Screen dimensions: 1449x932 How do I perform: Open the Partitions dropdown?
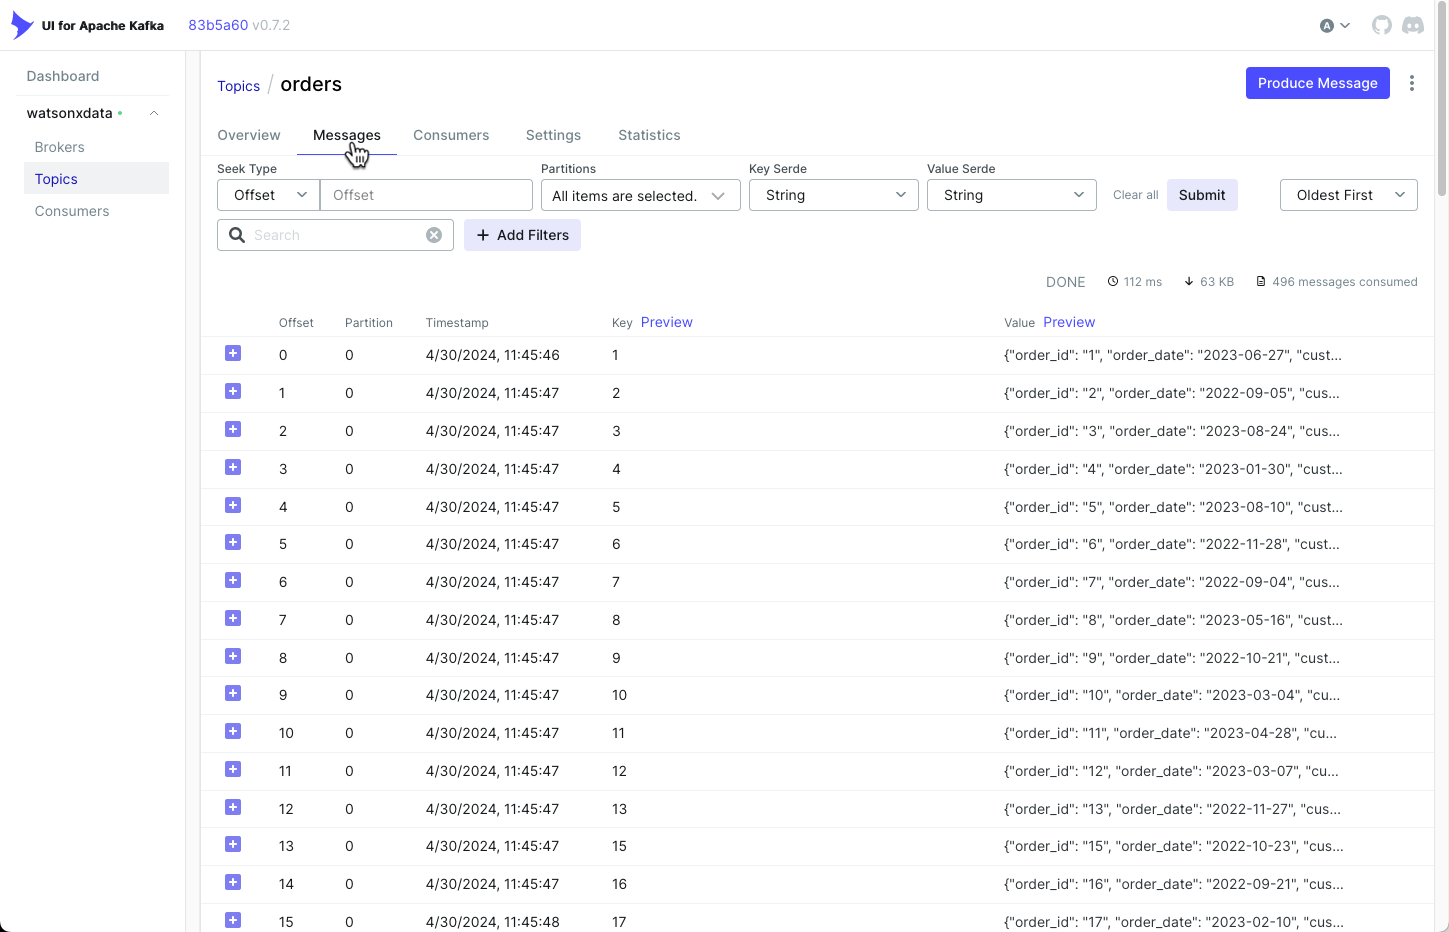640,195
